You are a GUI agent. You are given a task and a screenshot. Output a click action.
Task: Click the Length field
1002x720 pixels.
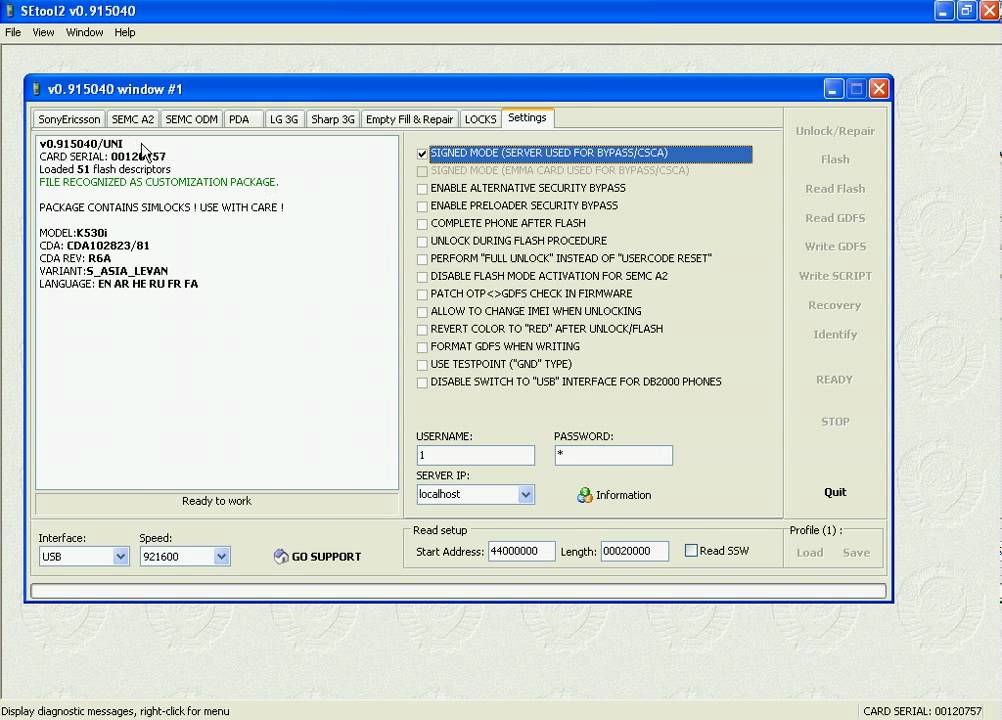point(635,551)
